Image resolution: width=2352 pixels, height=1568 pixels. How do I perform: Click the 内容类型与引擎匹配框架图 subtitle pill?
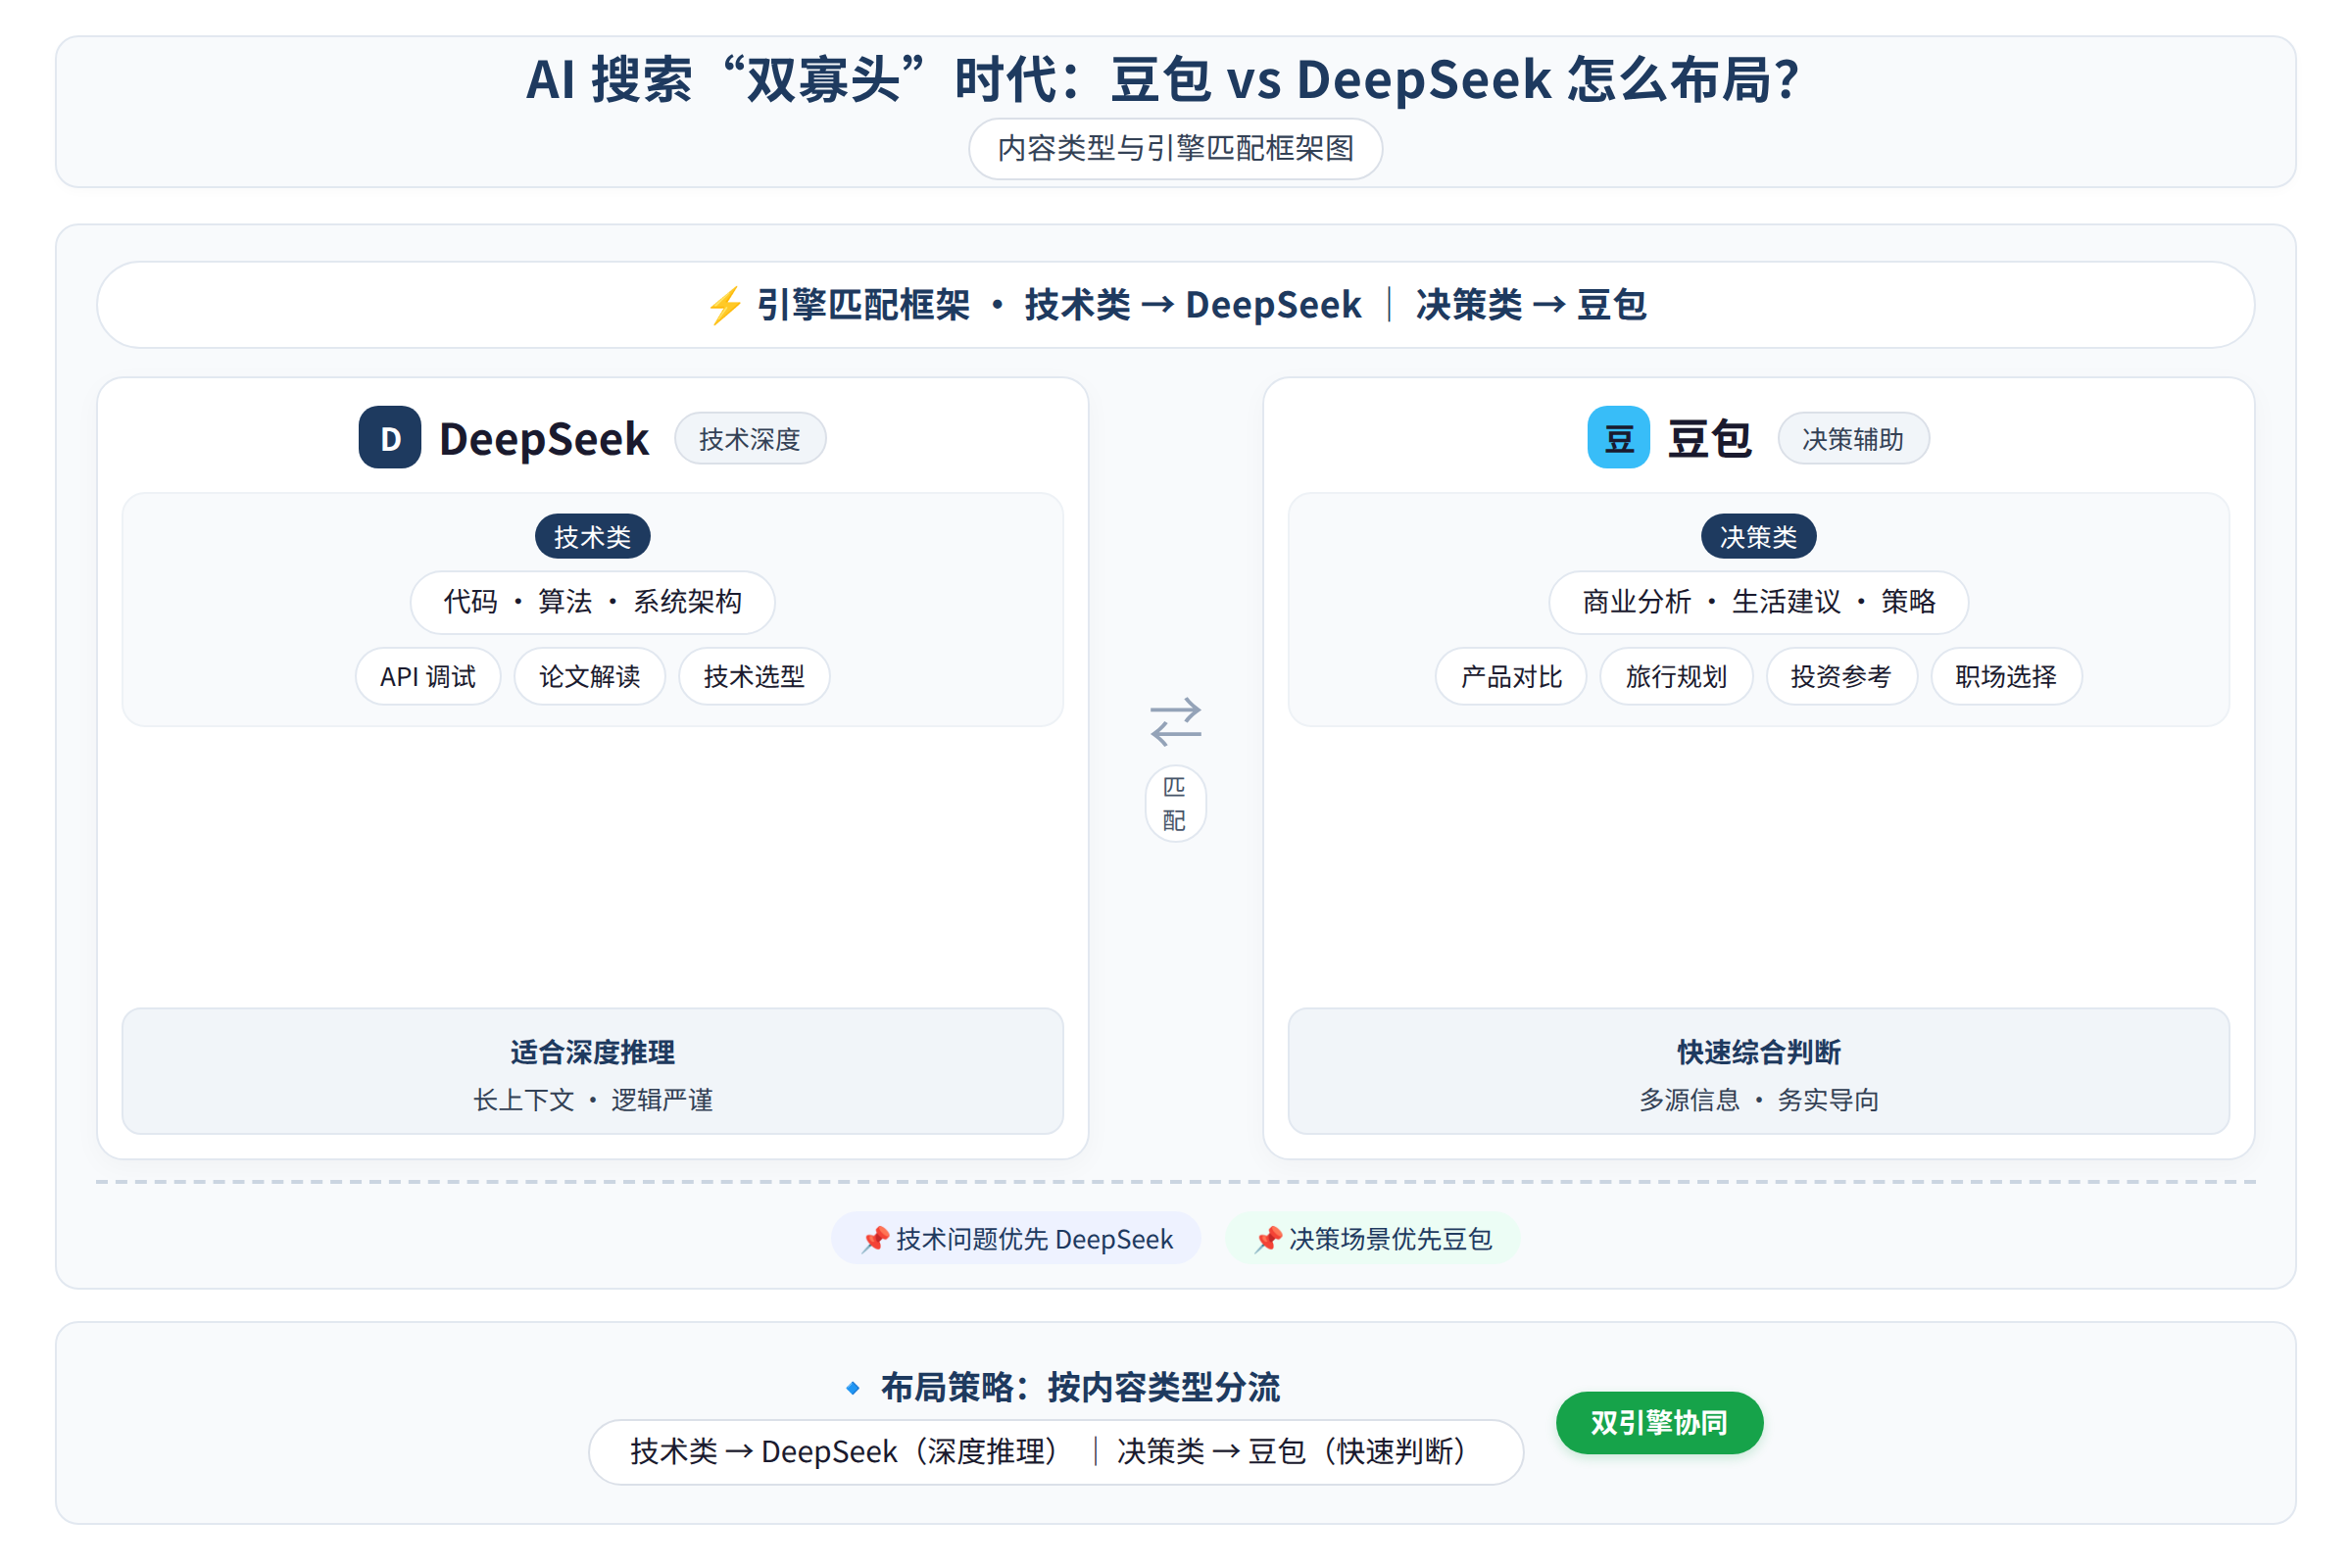[x=1176, y=149]
